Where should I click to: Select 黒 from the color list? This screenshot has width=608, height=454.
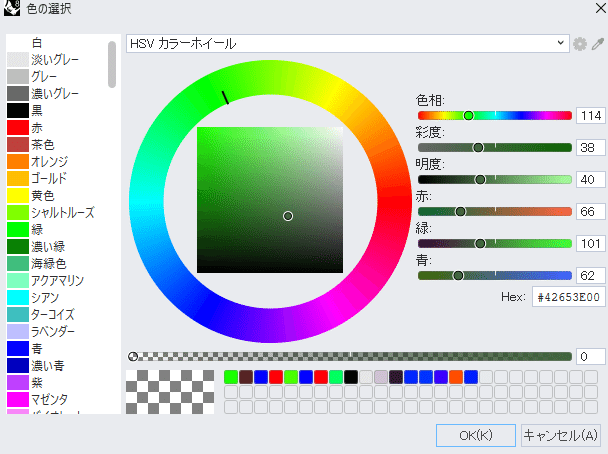(x=56, y=110)
